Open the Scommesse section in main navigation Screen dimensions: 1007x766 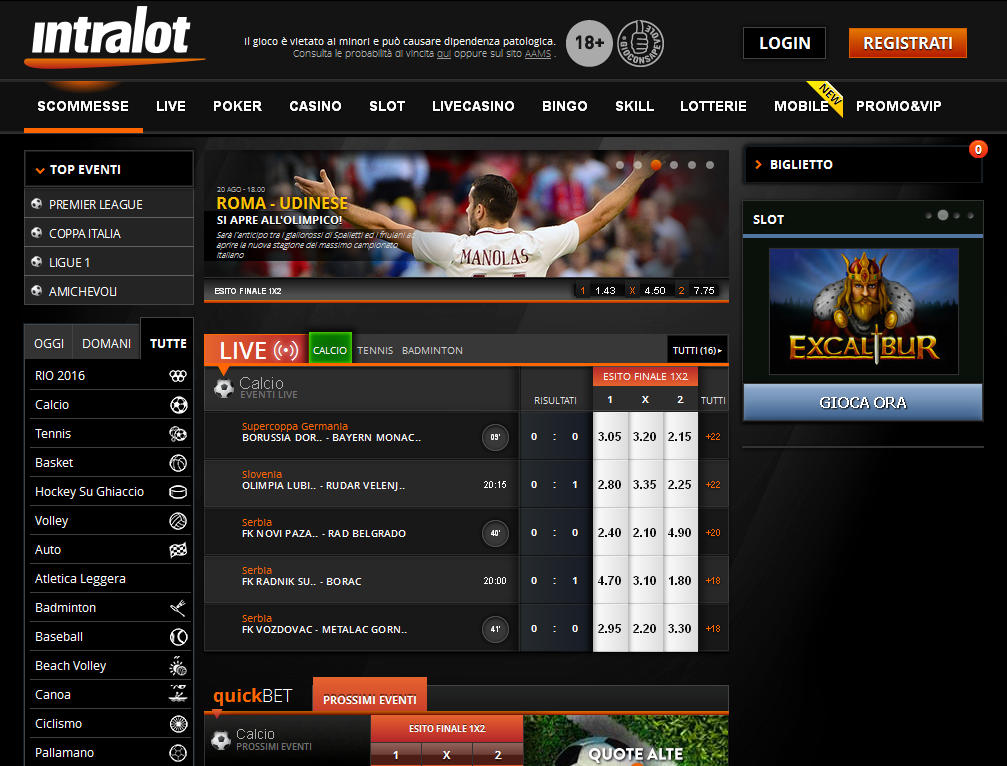click(83, 106)
